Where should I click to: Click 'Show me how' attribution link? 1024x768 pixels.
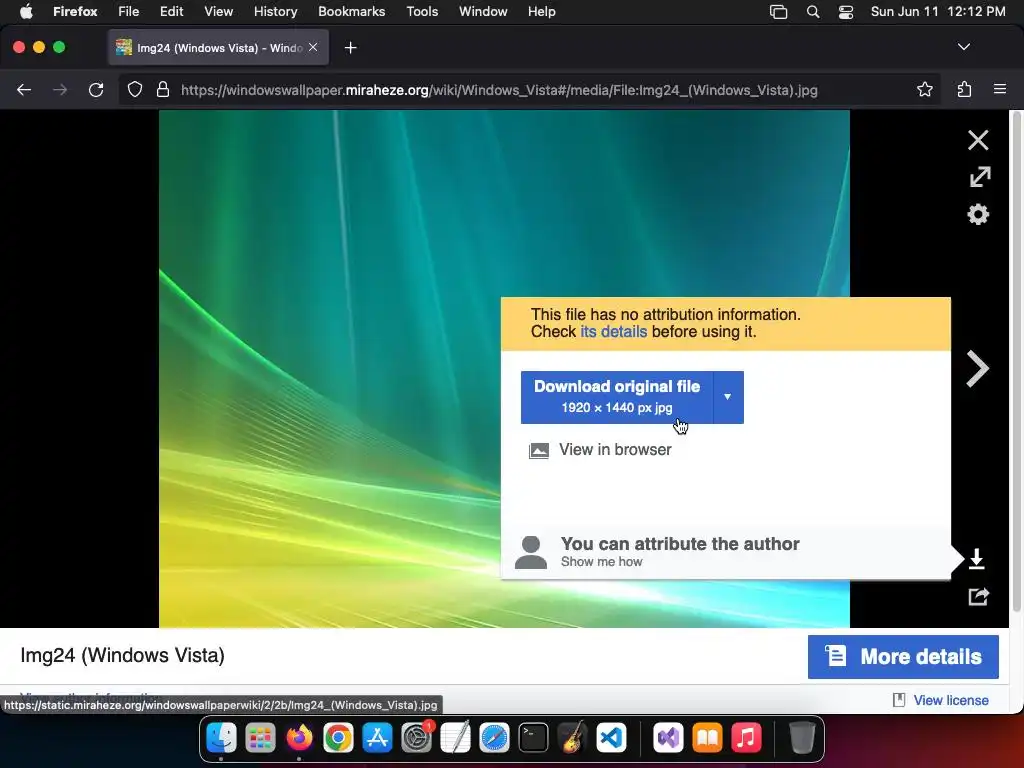[601, 562]
